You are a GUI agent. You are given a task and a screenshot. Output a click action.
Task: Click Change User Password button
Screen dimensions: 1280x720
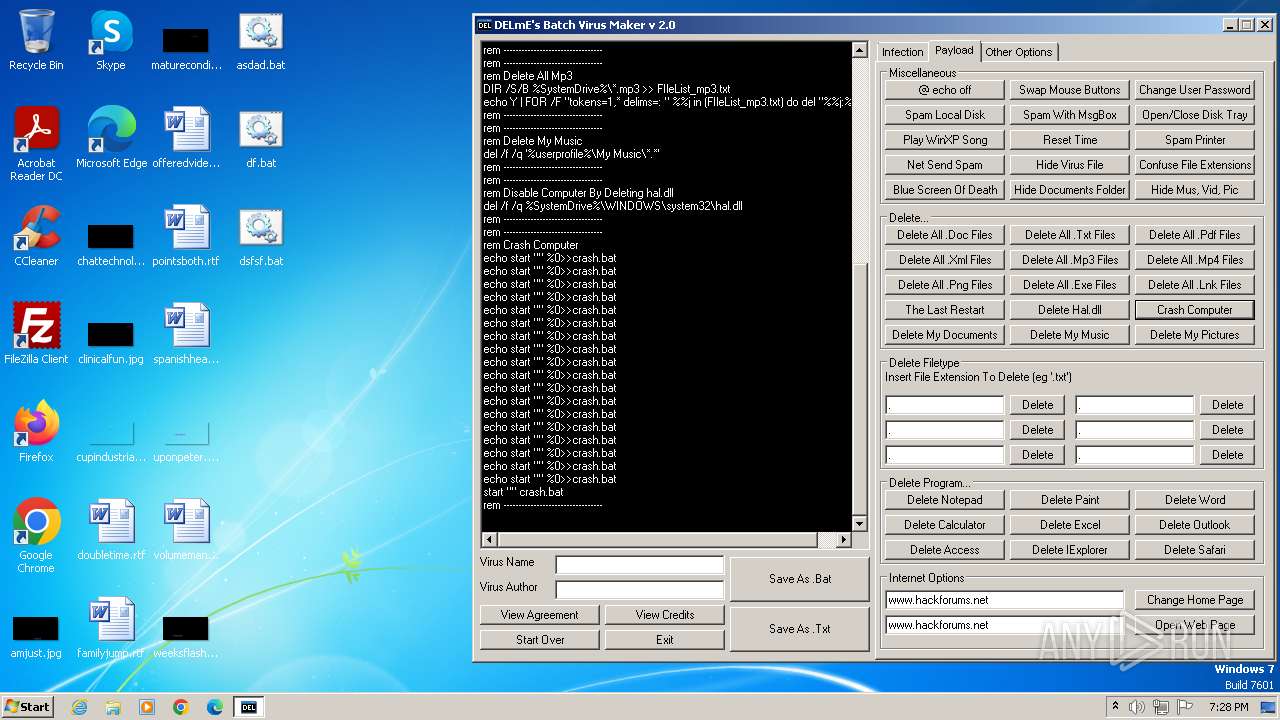pyautogui.click(x=1195, y=90)
